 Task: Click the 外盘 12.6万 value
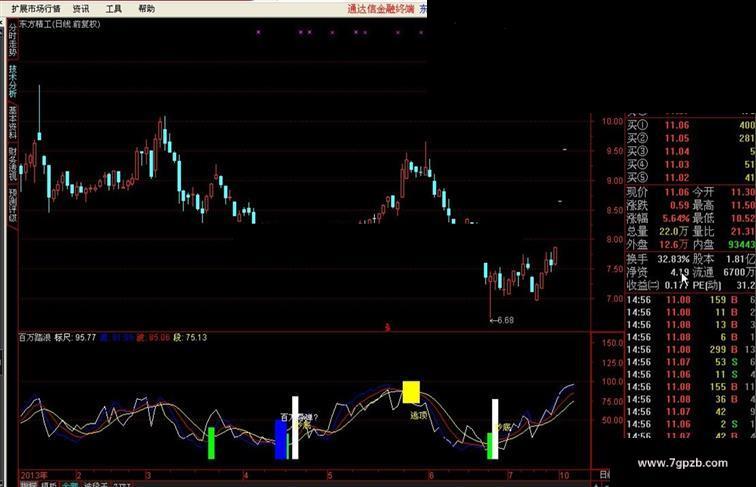click(675, 245)
